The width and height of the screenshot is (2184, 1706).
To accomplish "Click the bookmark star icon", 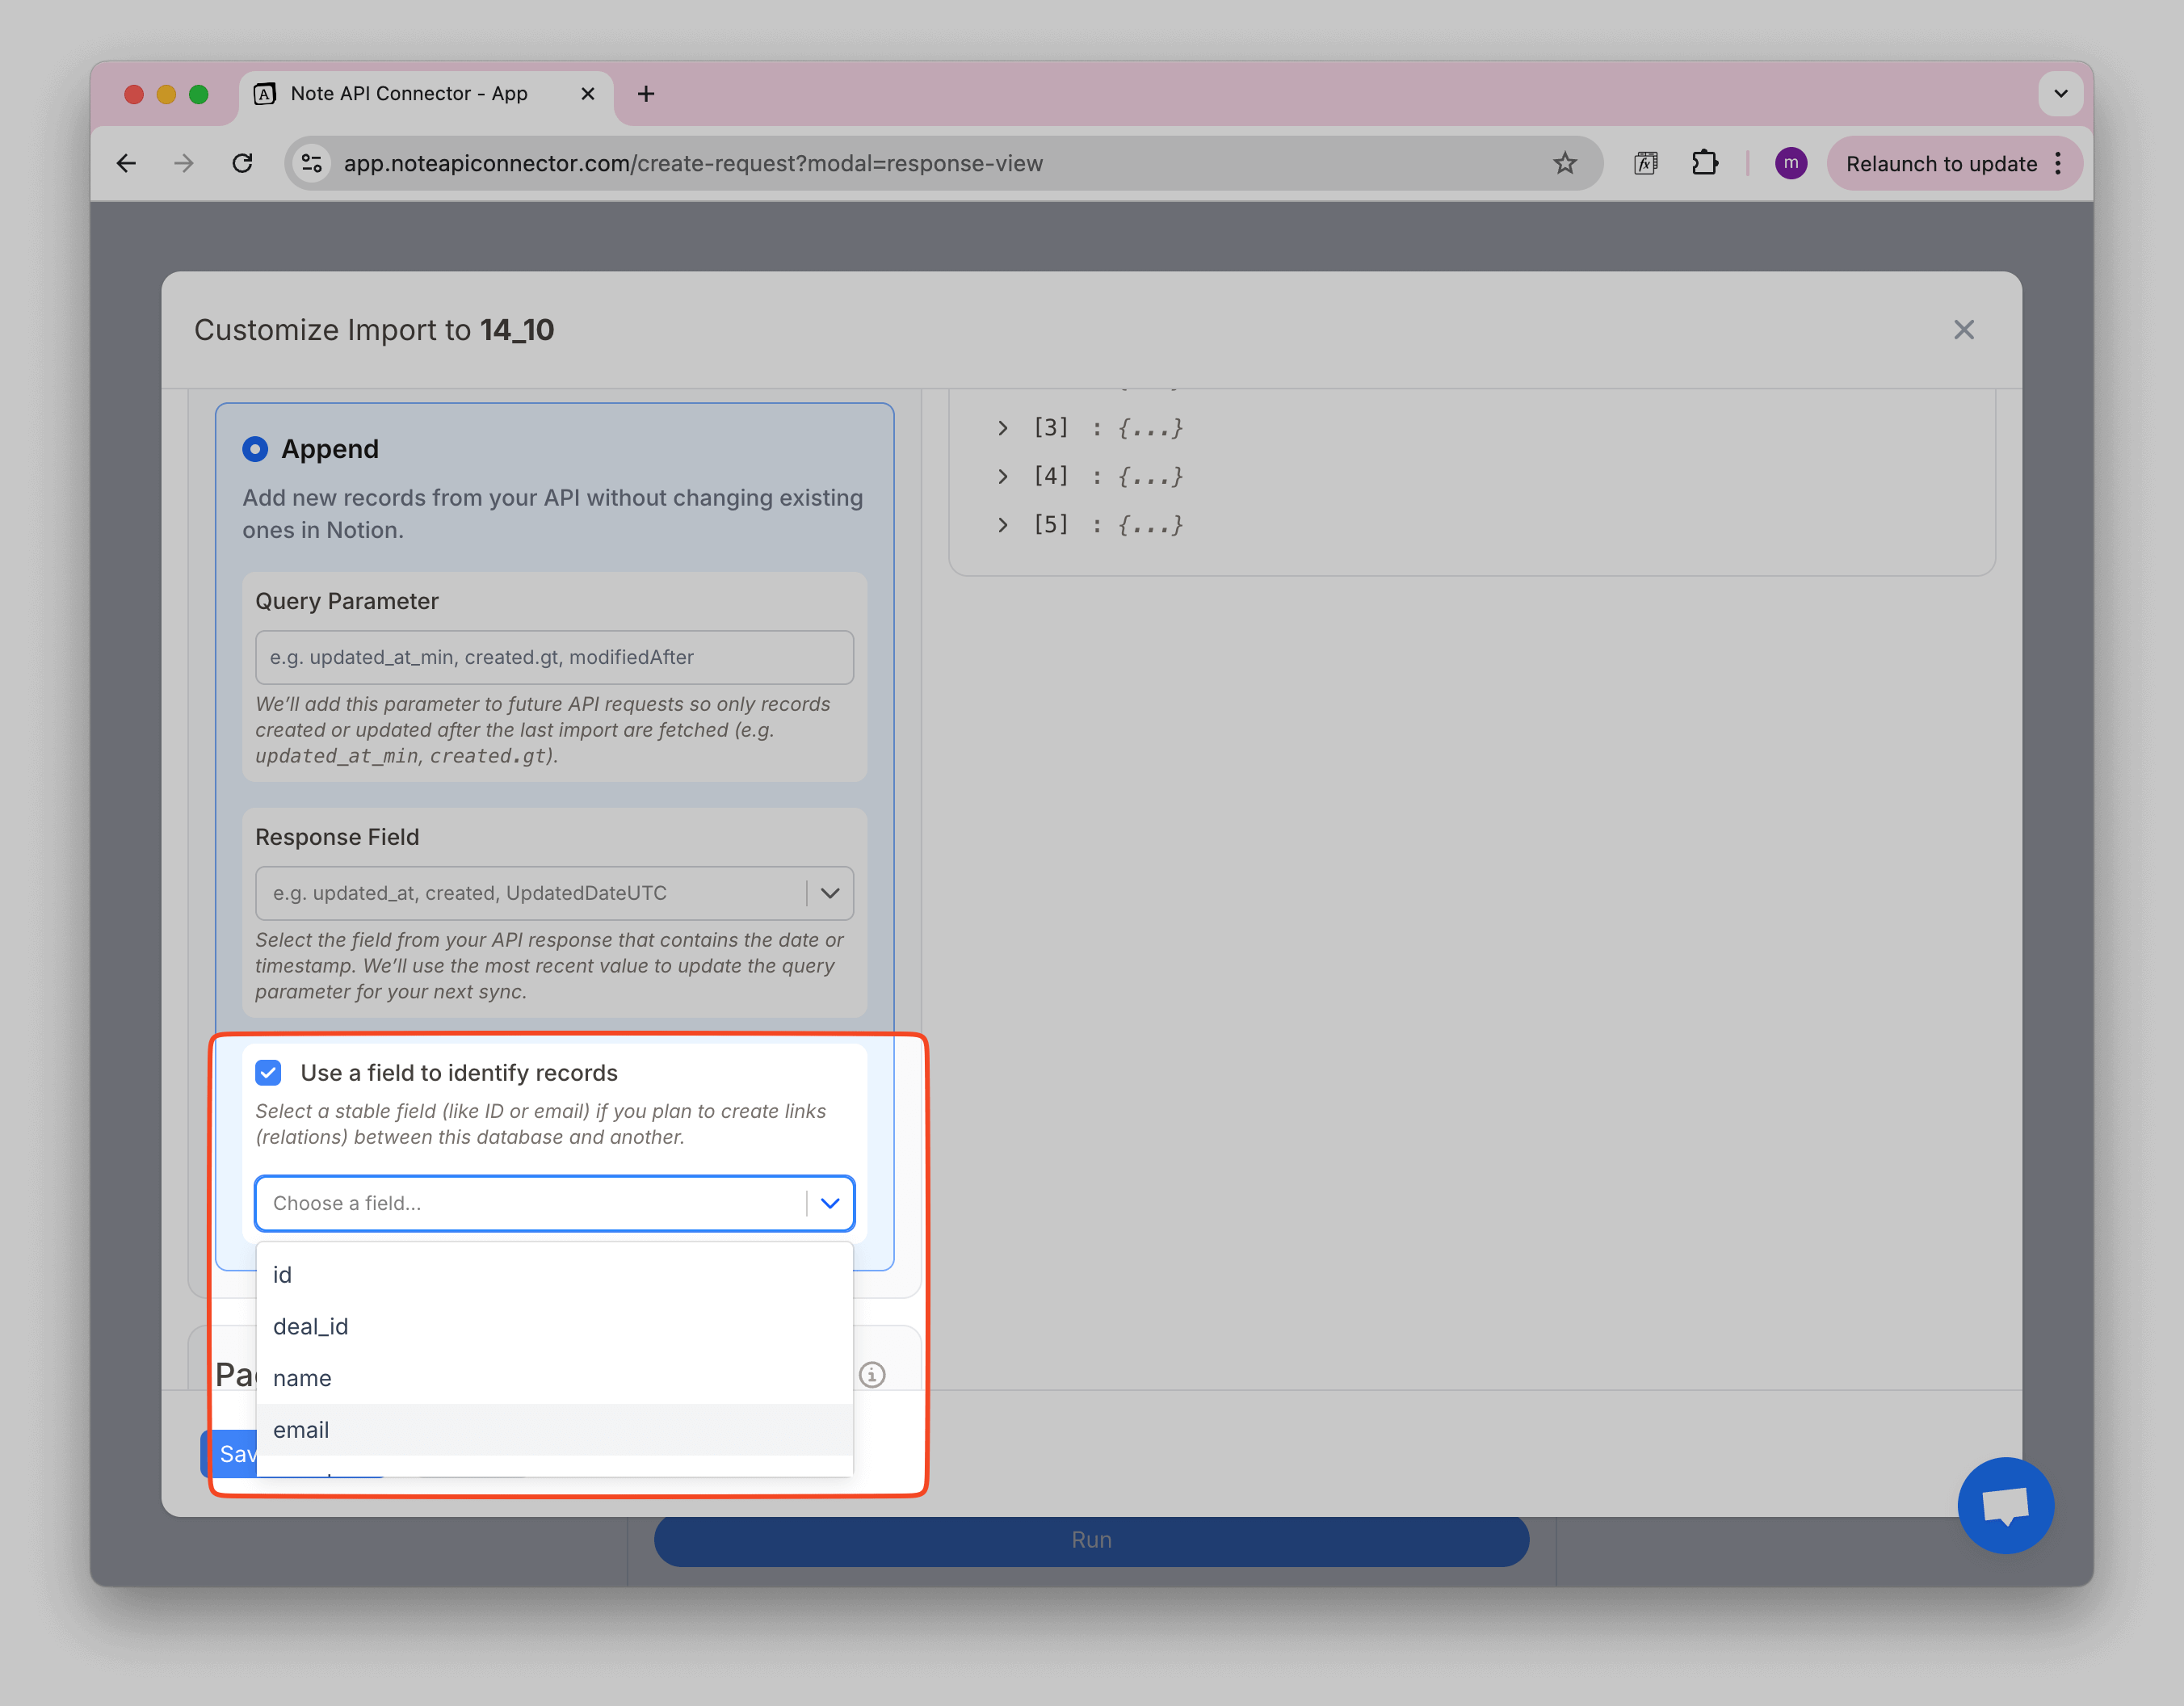I will click(x=1564, y=163).
